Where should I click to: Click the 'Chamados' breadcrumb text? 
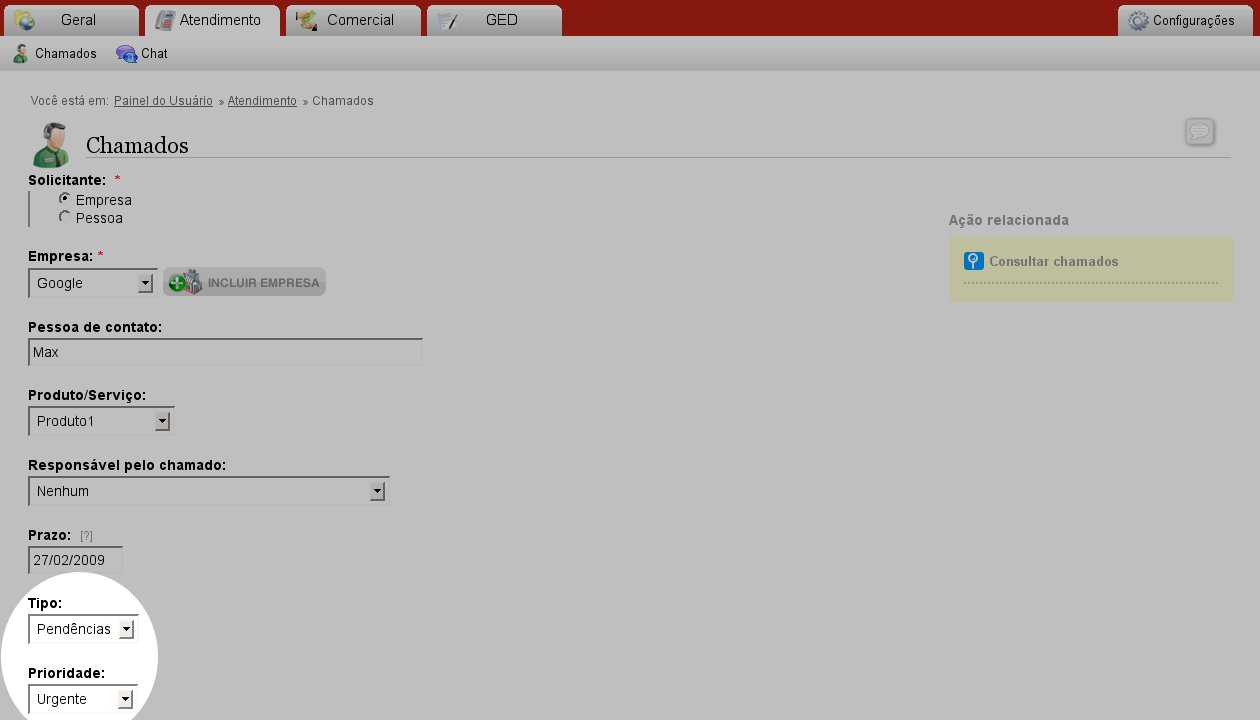tap(343, 101)
